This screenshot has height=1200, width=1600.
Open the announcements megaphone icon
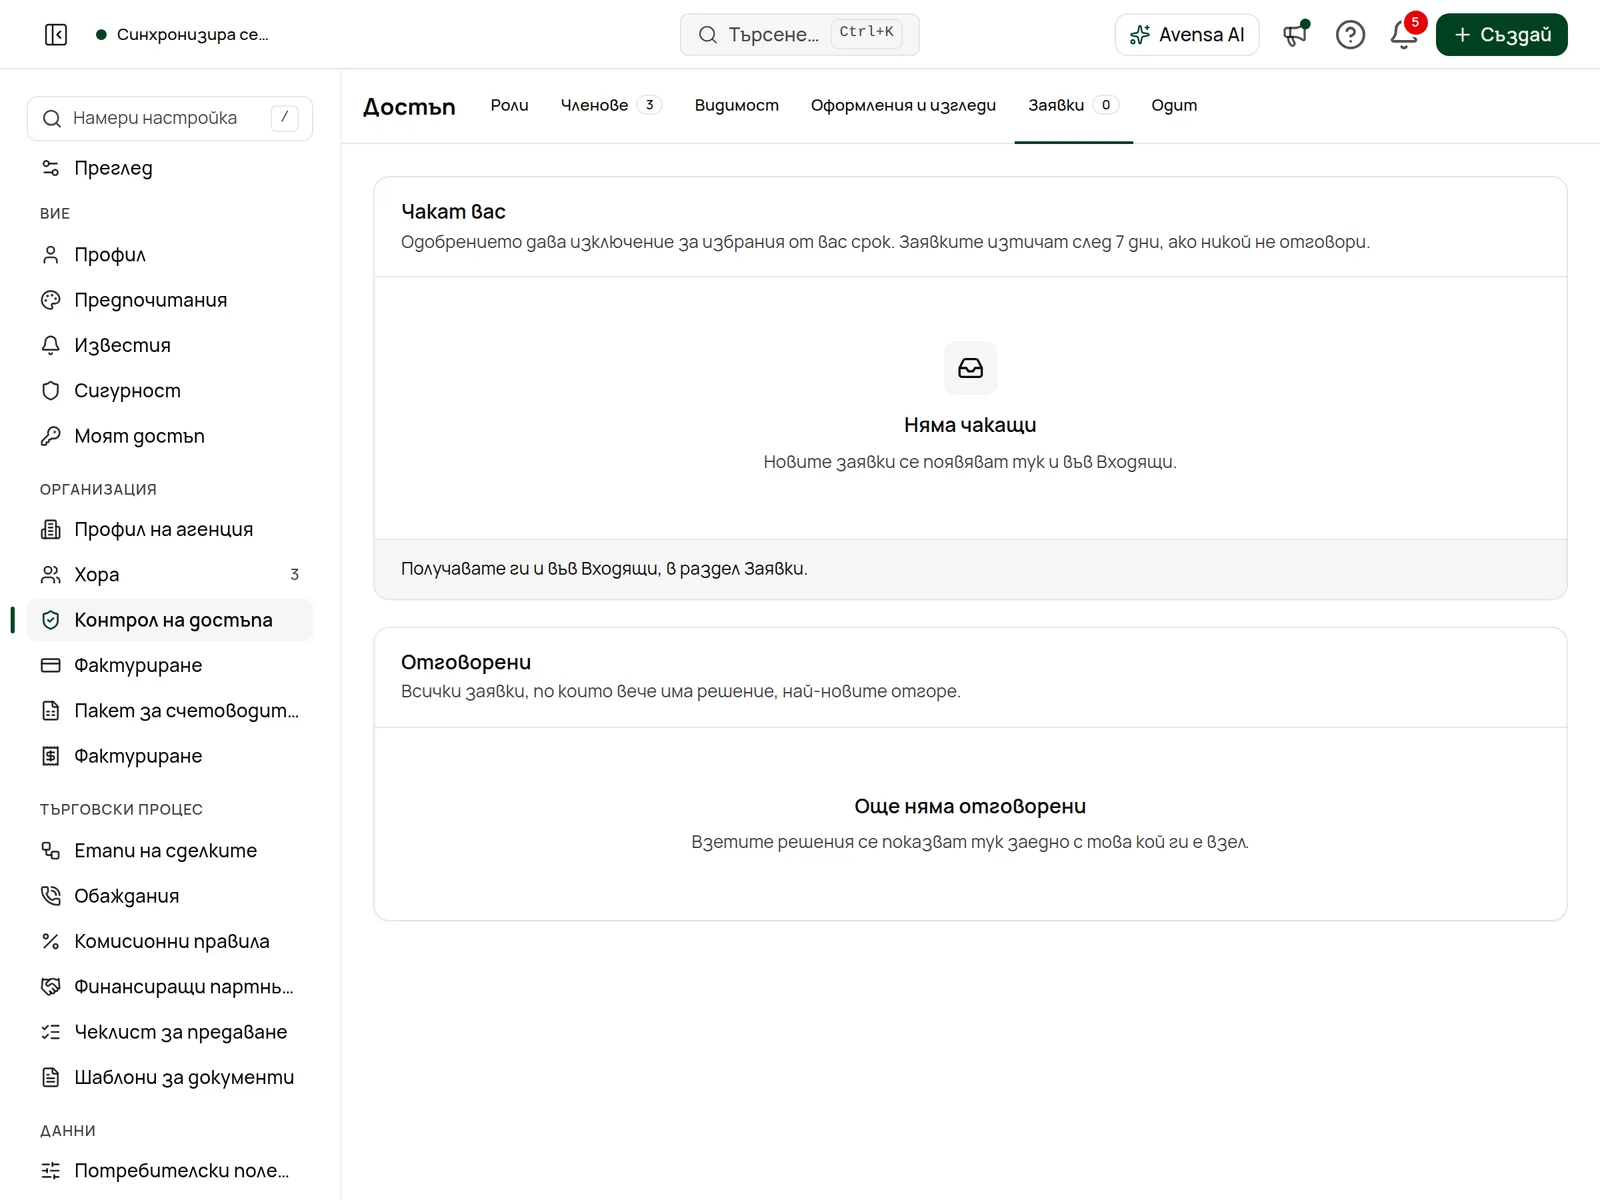tap(1296, 35)
